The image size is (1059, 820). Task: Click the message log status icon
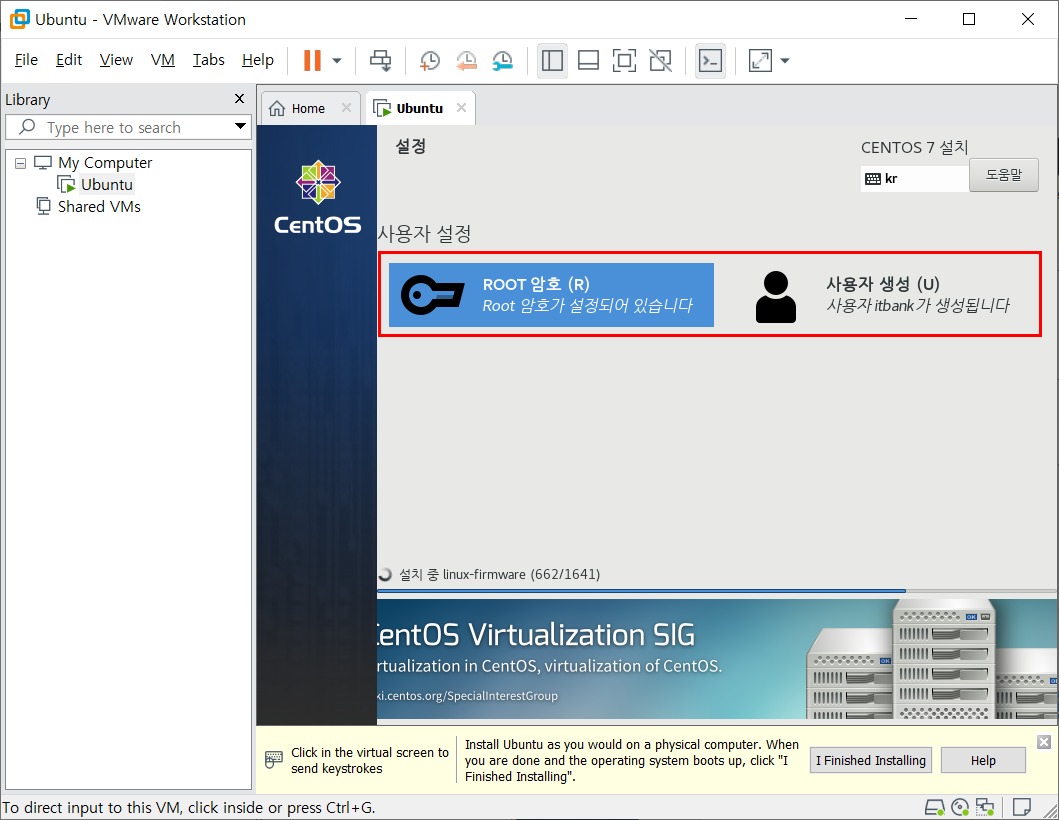[x=1022, y=807]
